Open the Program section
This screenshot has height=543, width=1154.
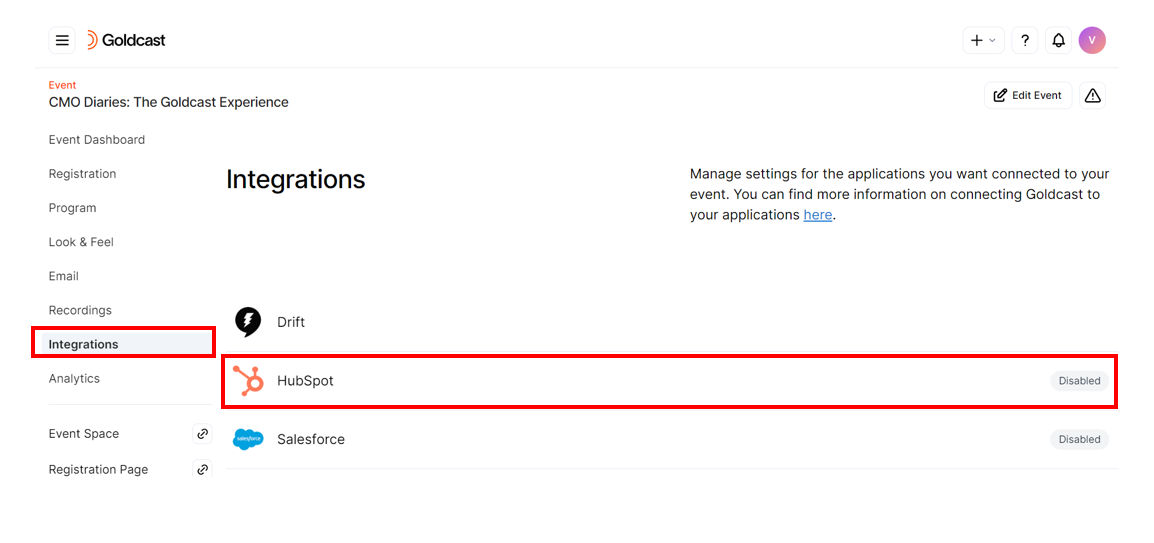click(x=72, y=208)
